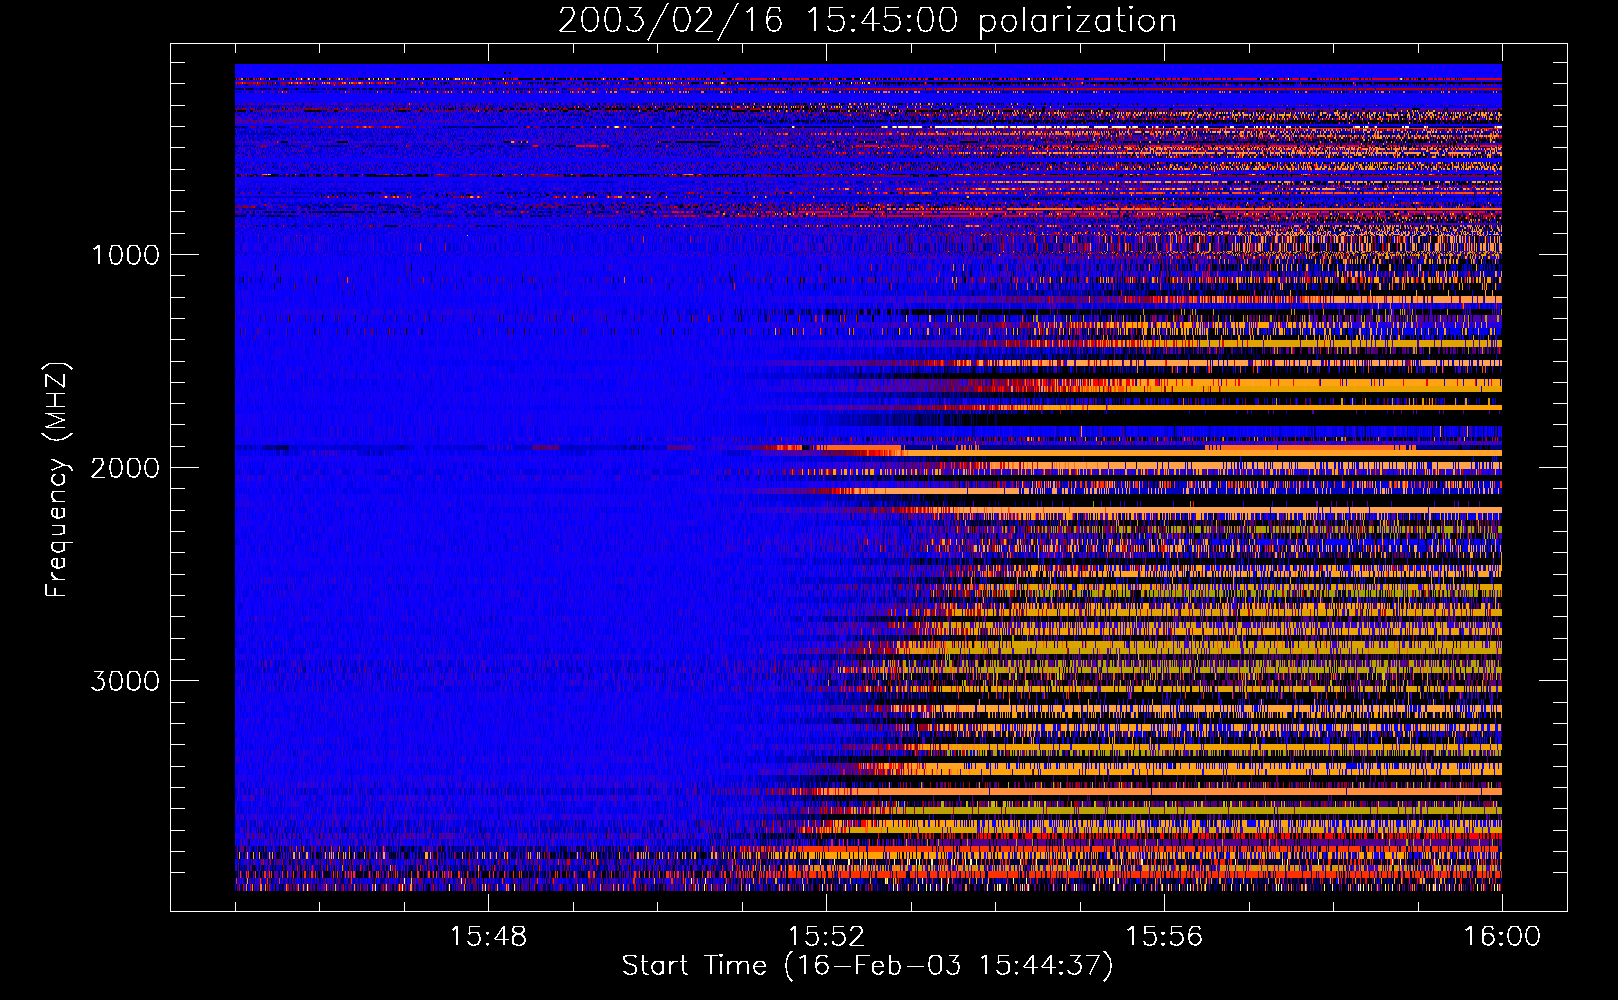Viewport: 1618px width, 1000px height.
Task: Click the plot title '2003/02/16 15:45:00 polarization'
Action: coord(867,21)
